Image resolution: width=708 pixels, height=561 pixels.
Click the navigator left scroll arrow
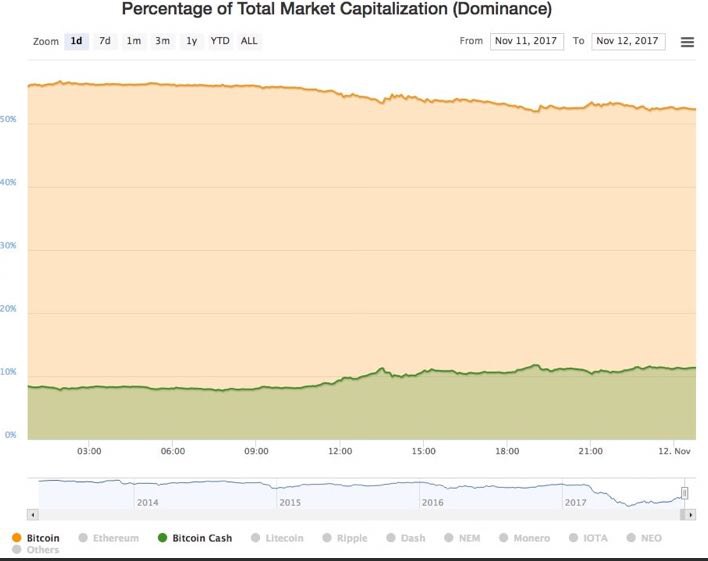click(33, 514)
